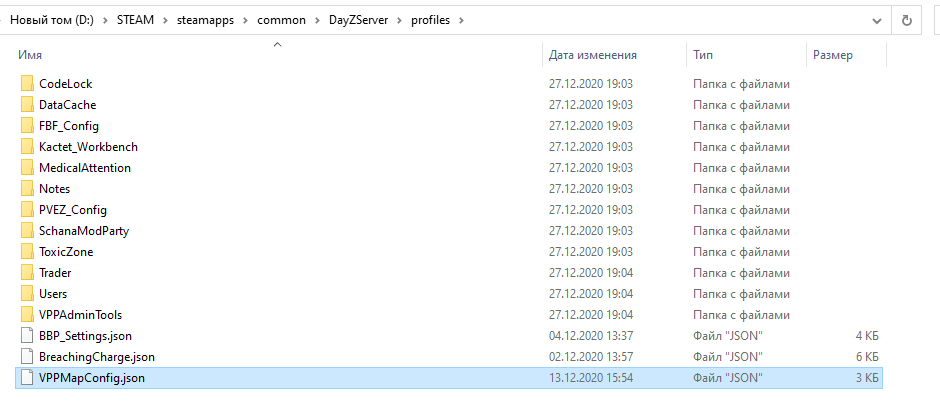Select the MedicalAttention folder name
The image size is (940, 417).
point(85,168)
